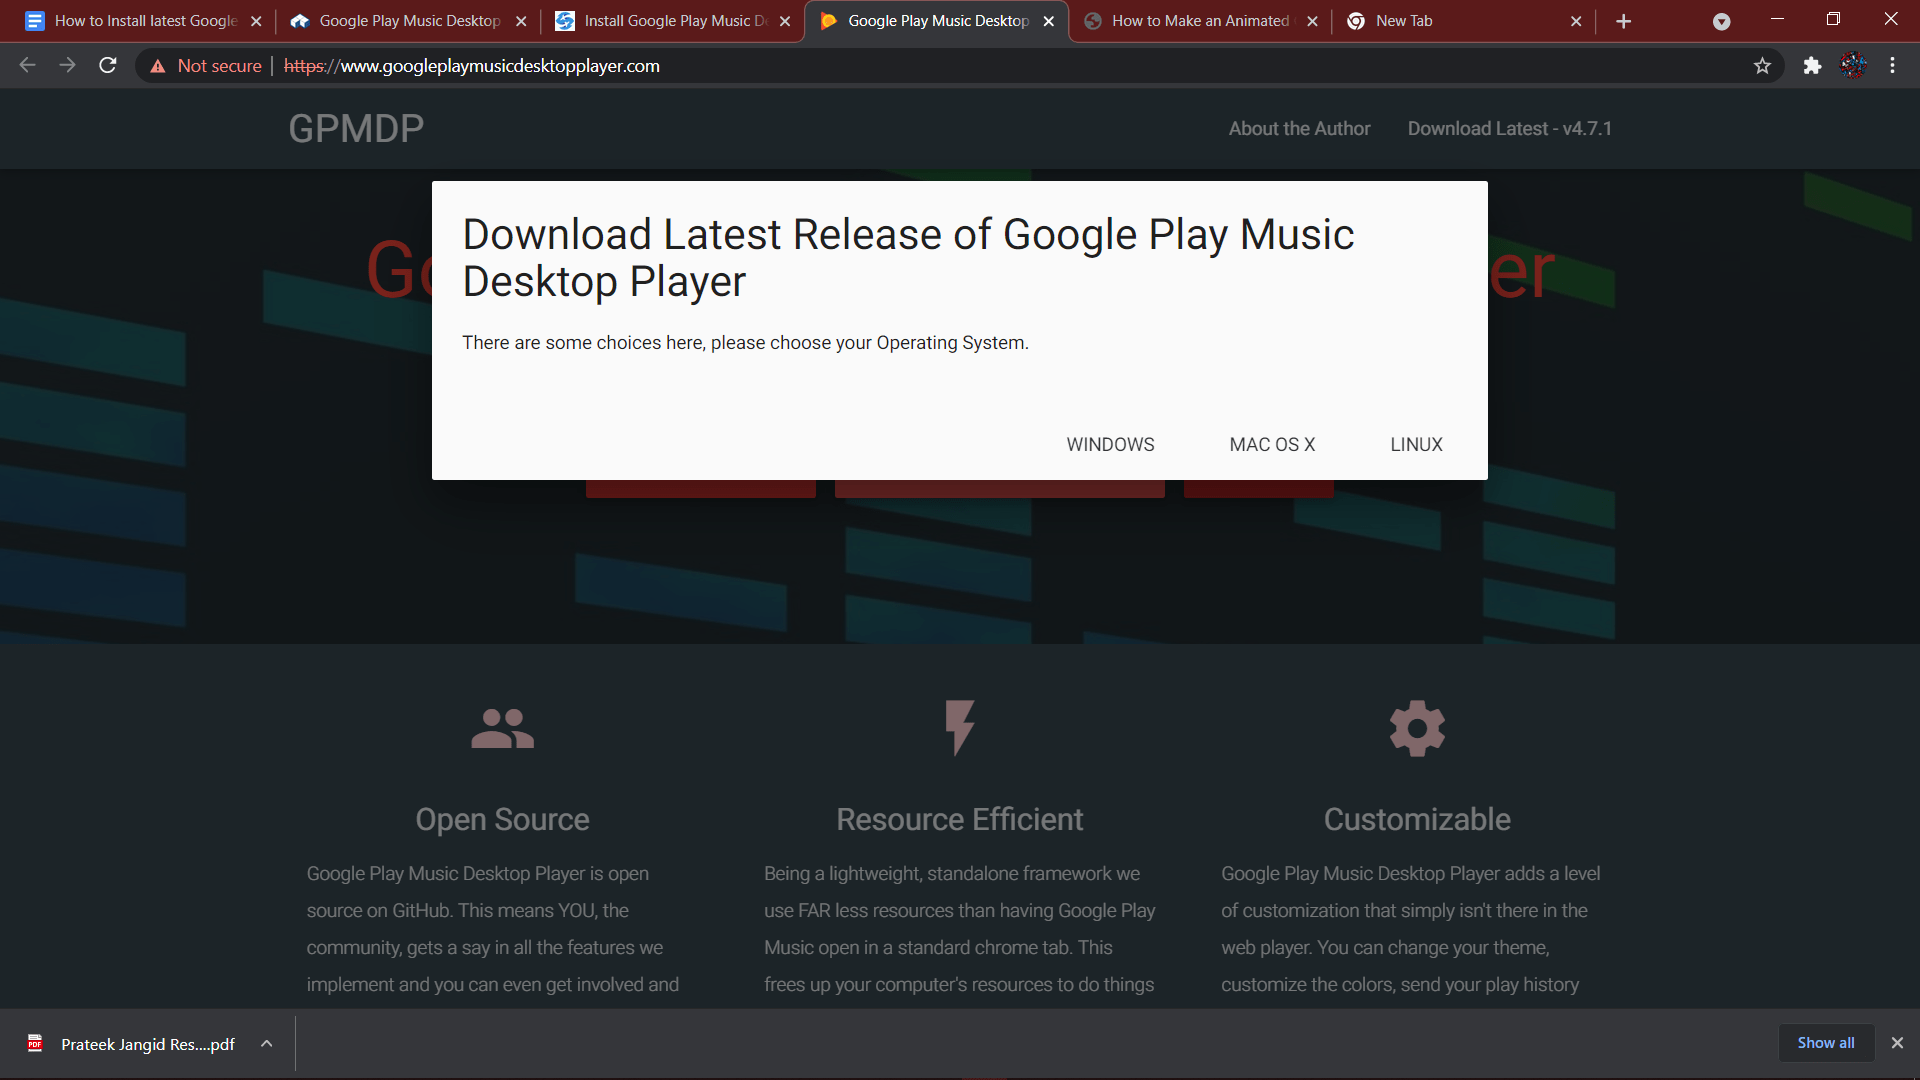Choose the LINUX download option
Viewport: 1920px width, 1080px height.
click(x=1416, y=445)
